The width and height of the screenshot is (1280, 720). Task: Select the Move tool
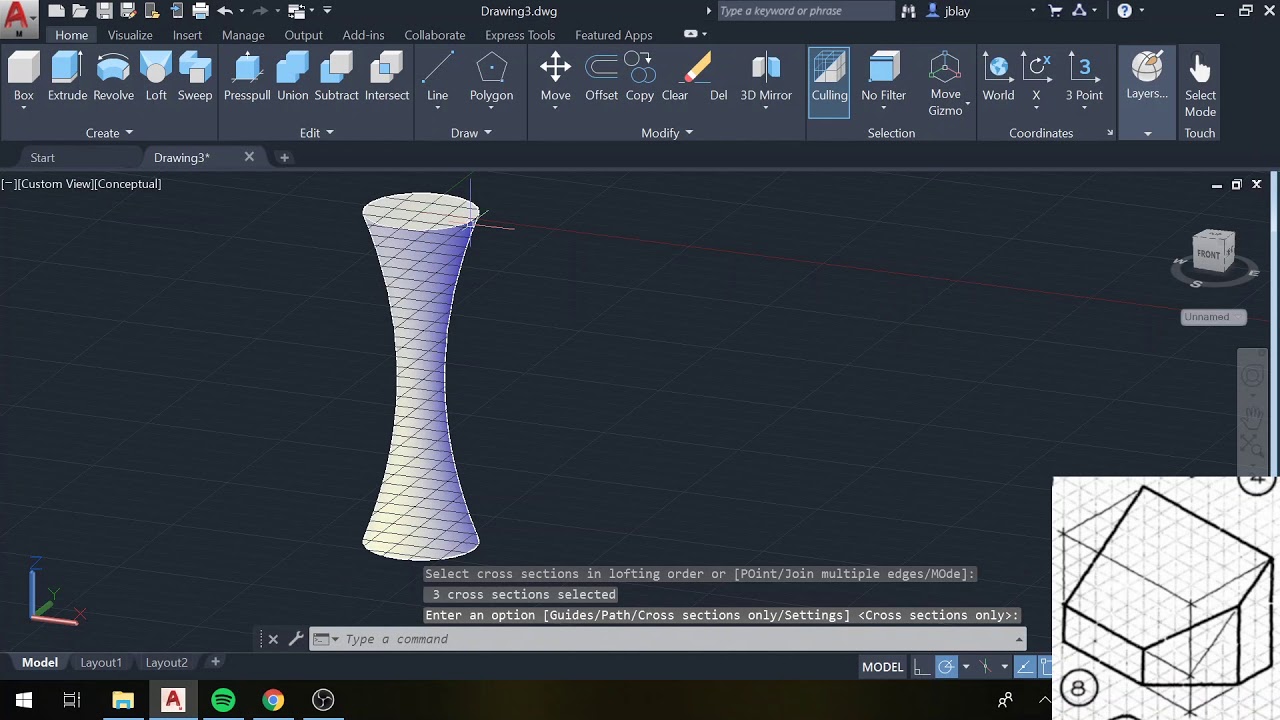pos(555,78)
